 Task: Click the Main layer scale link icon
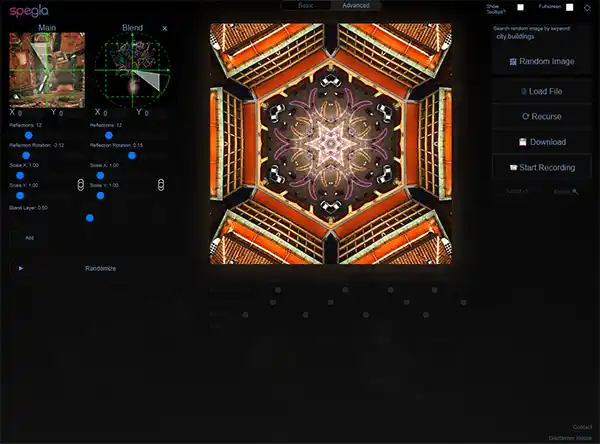pos(81,185)
